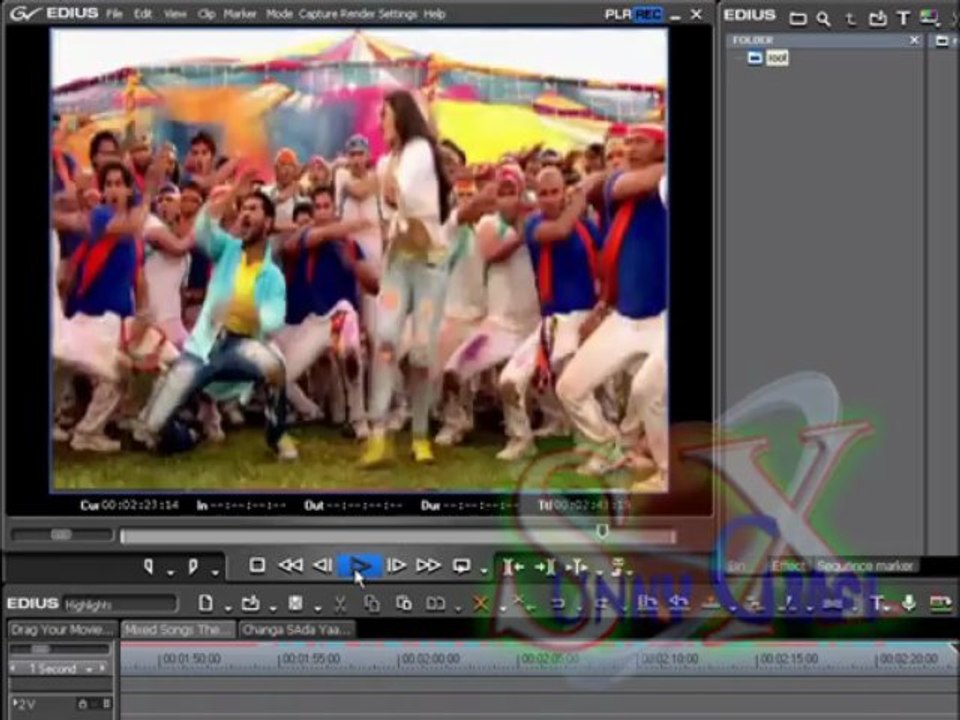Click the orange Delete X icon
The width and height of the screenshot is (960, 720).
pos(481,604)
